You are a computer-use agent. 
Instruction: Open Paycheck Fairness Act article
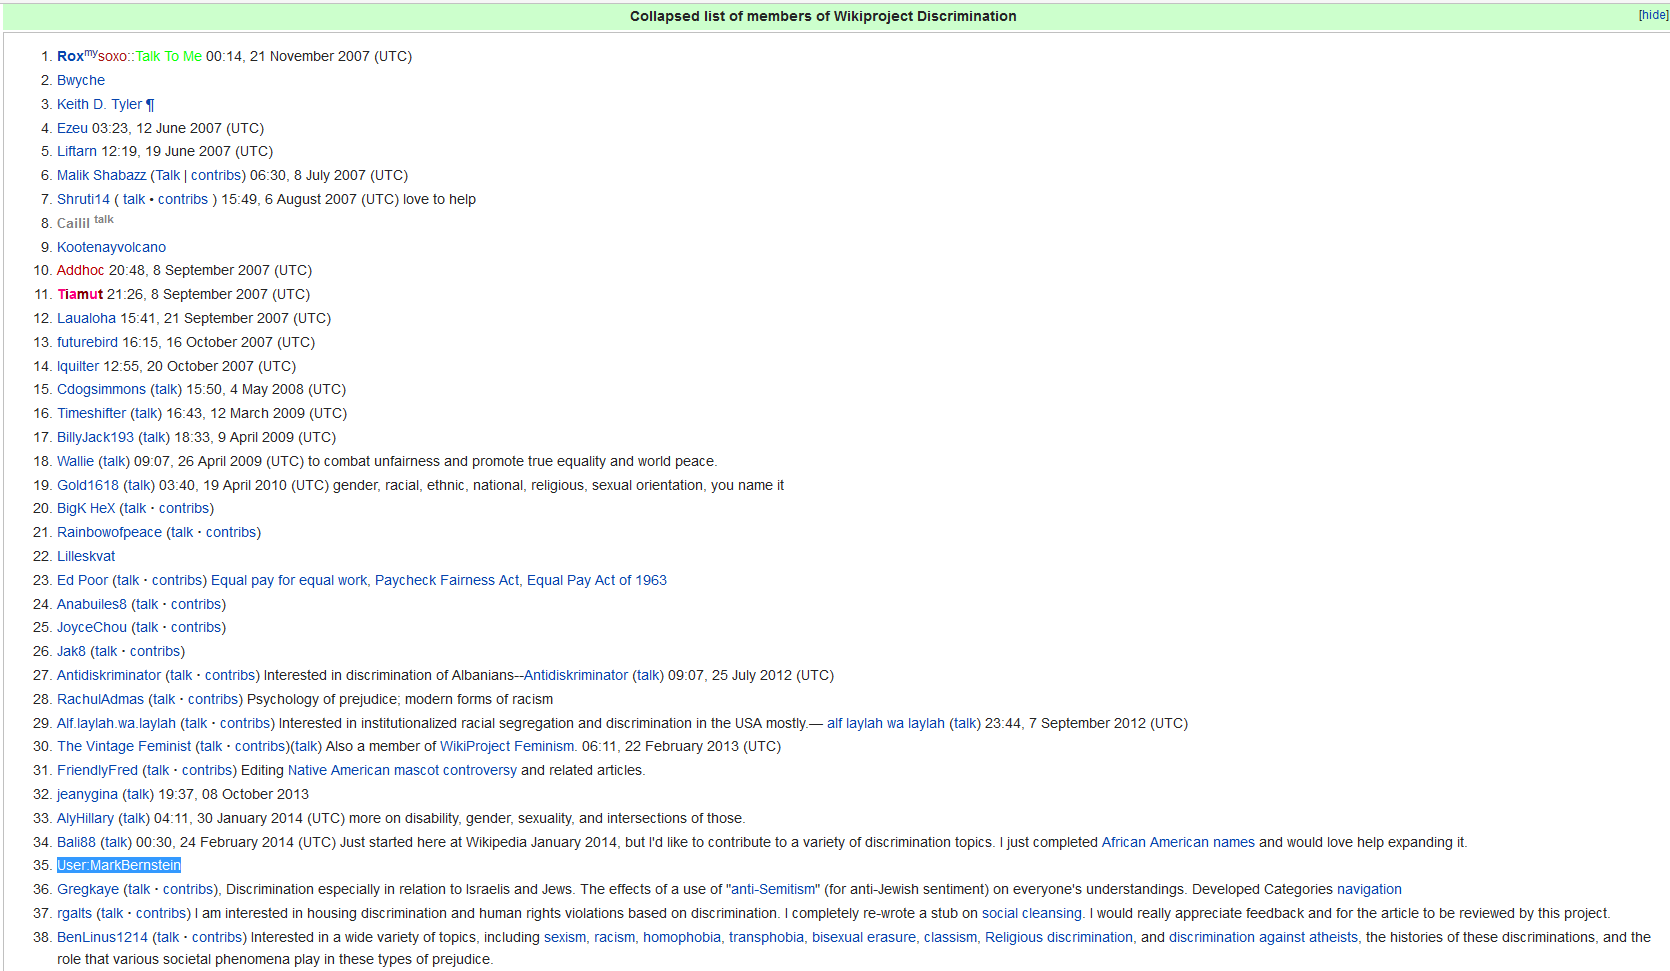coord(447,580)
